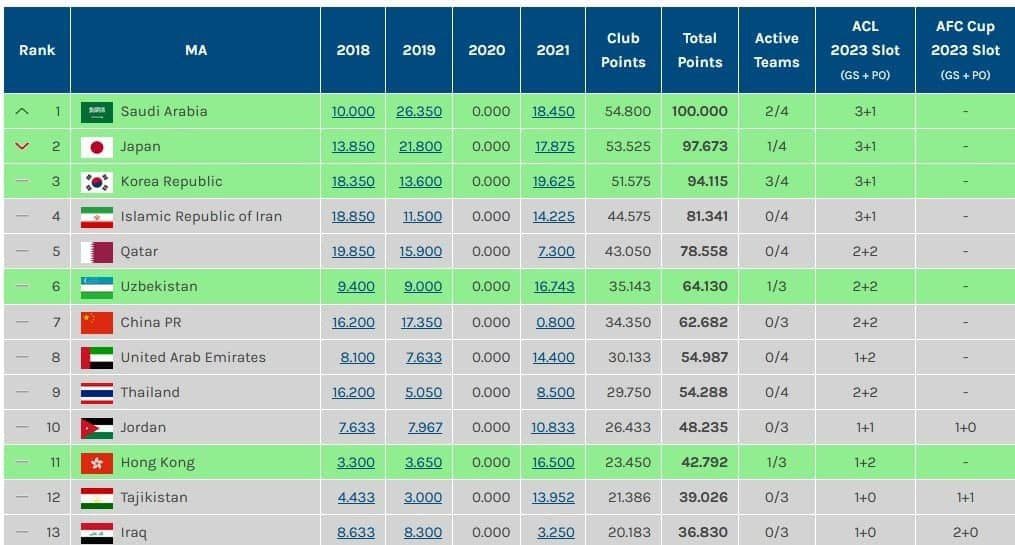Screen dimensions: 1015x545
Task: Click the Club Points column header
Action: pos(623,50)
